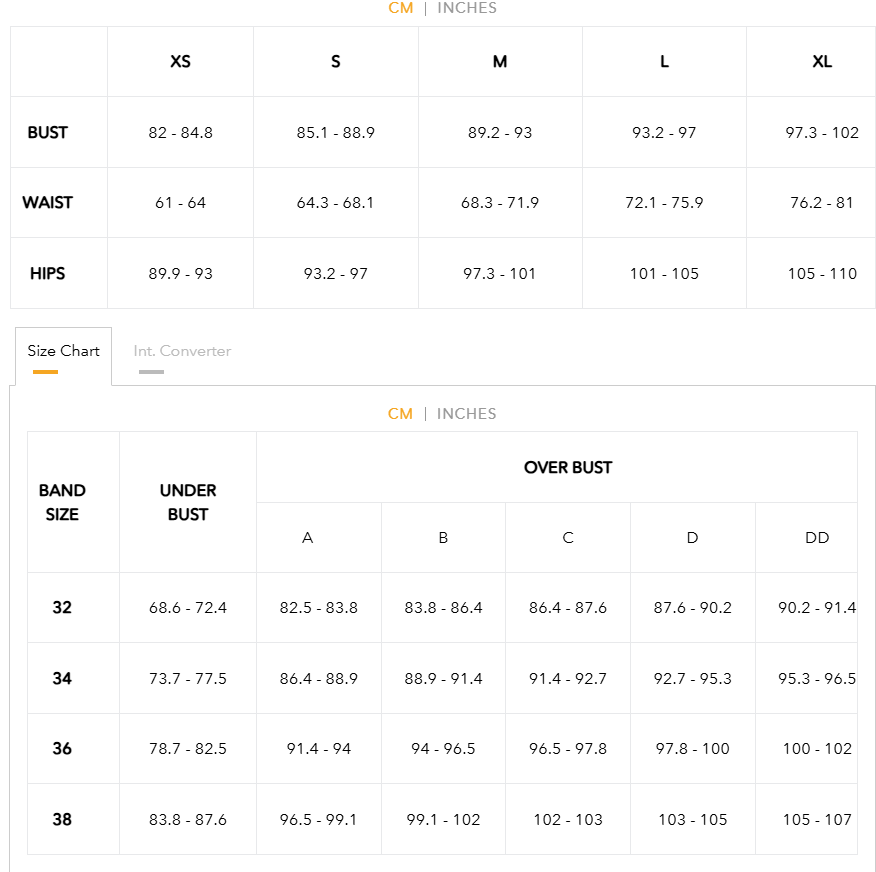
Task: Select the WAIST row label
Action: click(47, 203)
